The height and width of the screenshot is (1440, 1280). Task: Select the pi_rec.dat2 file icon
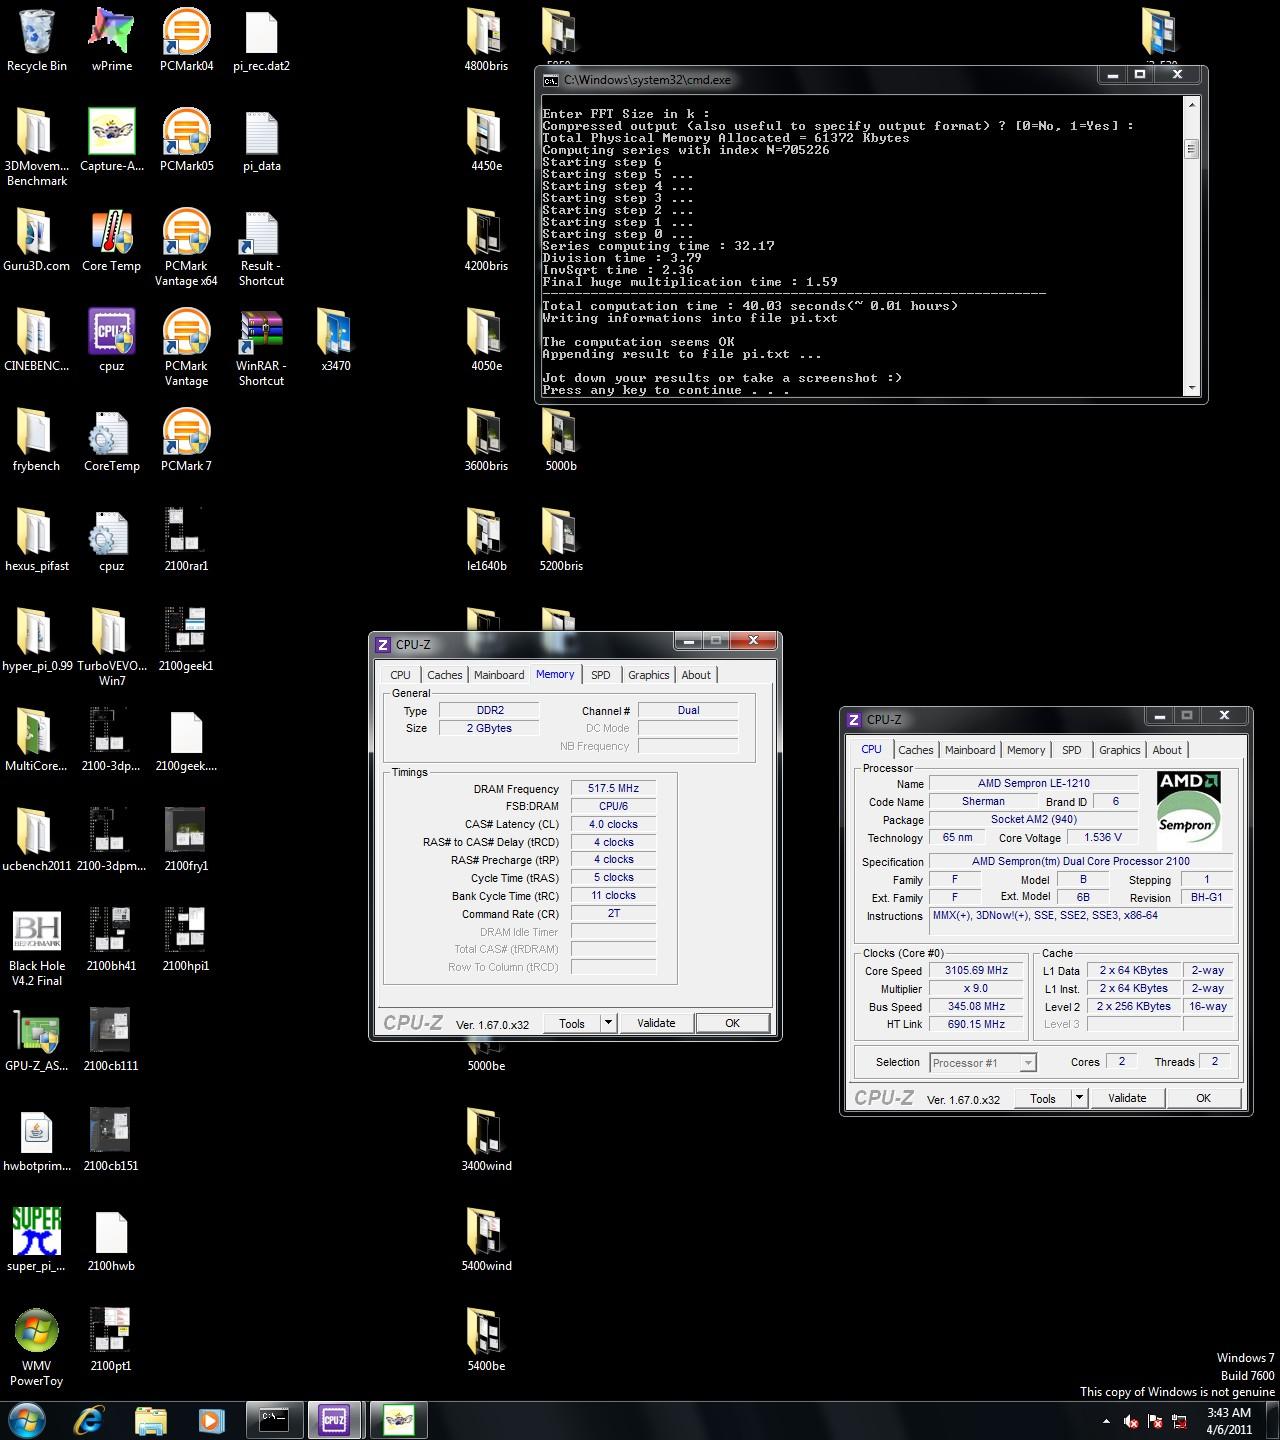pos(261,40)
